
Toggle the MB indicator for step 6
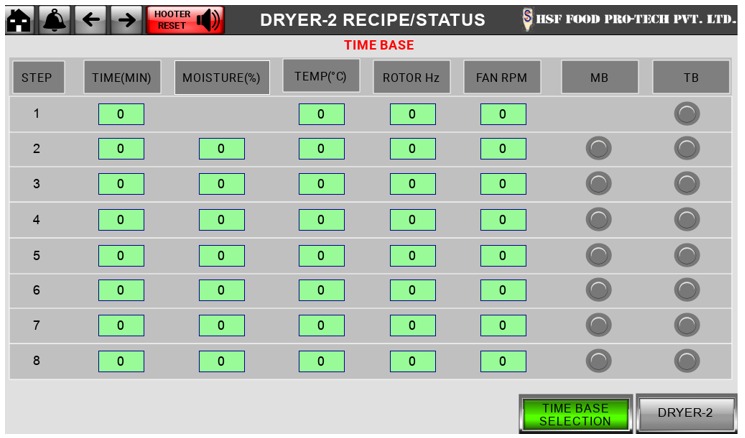coord(598,289)
